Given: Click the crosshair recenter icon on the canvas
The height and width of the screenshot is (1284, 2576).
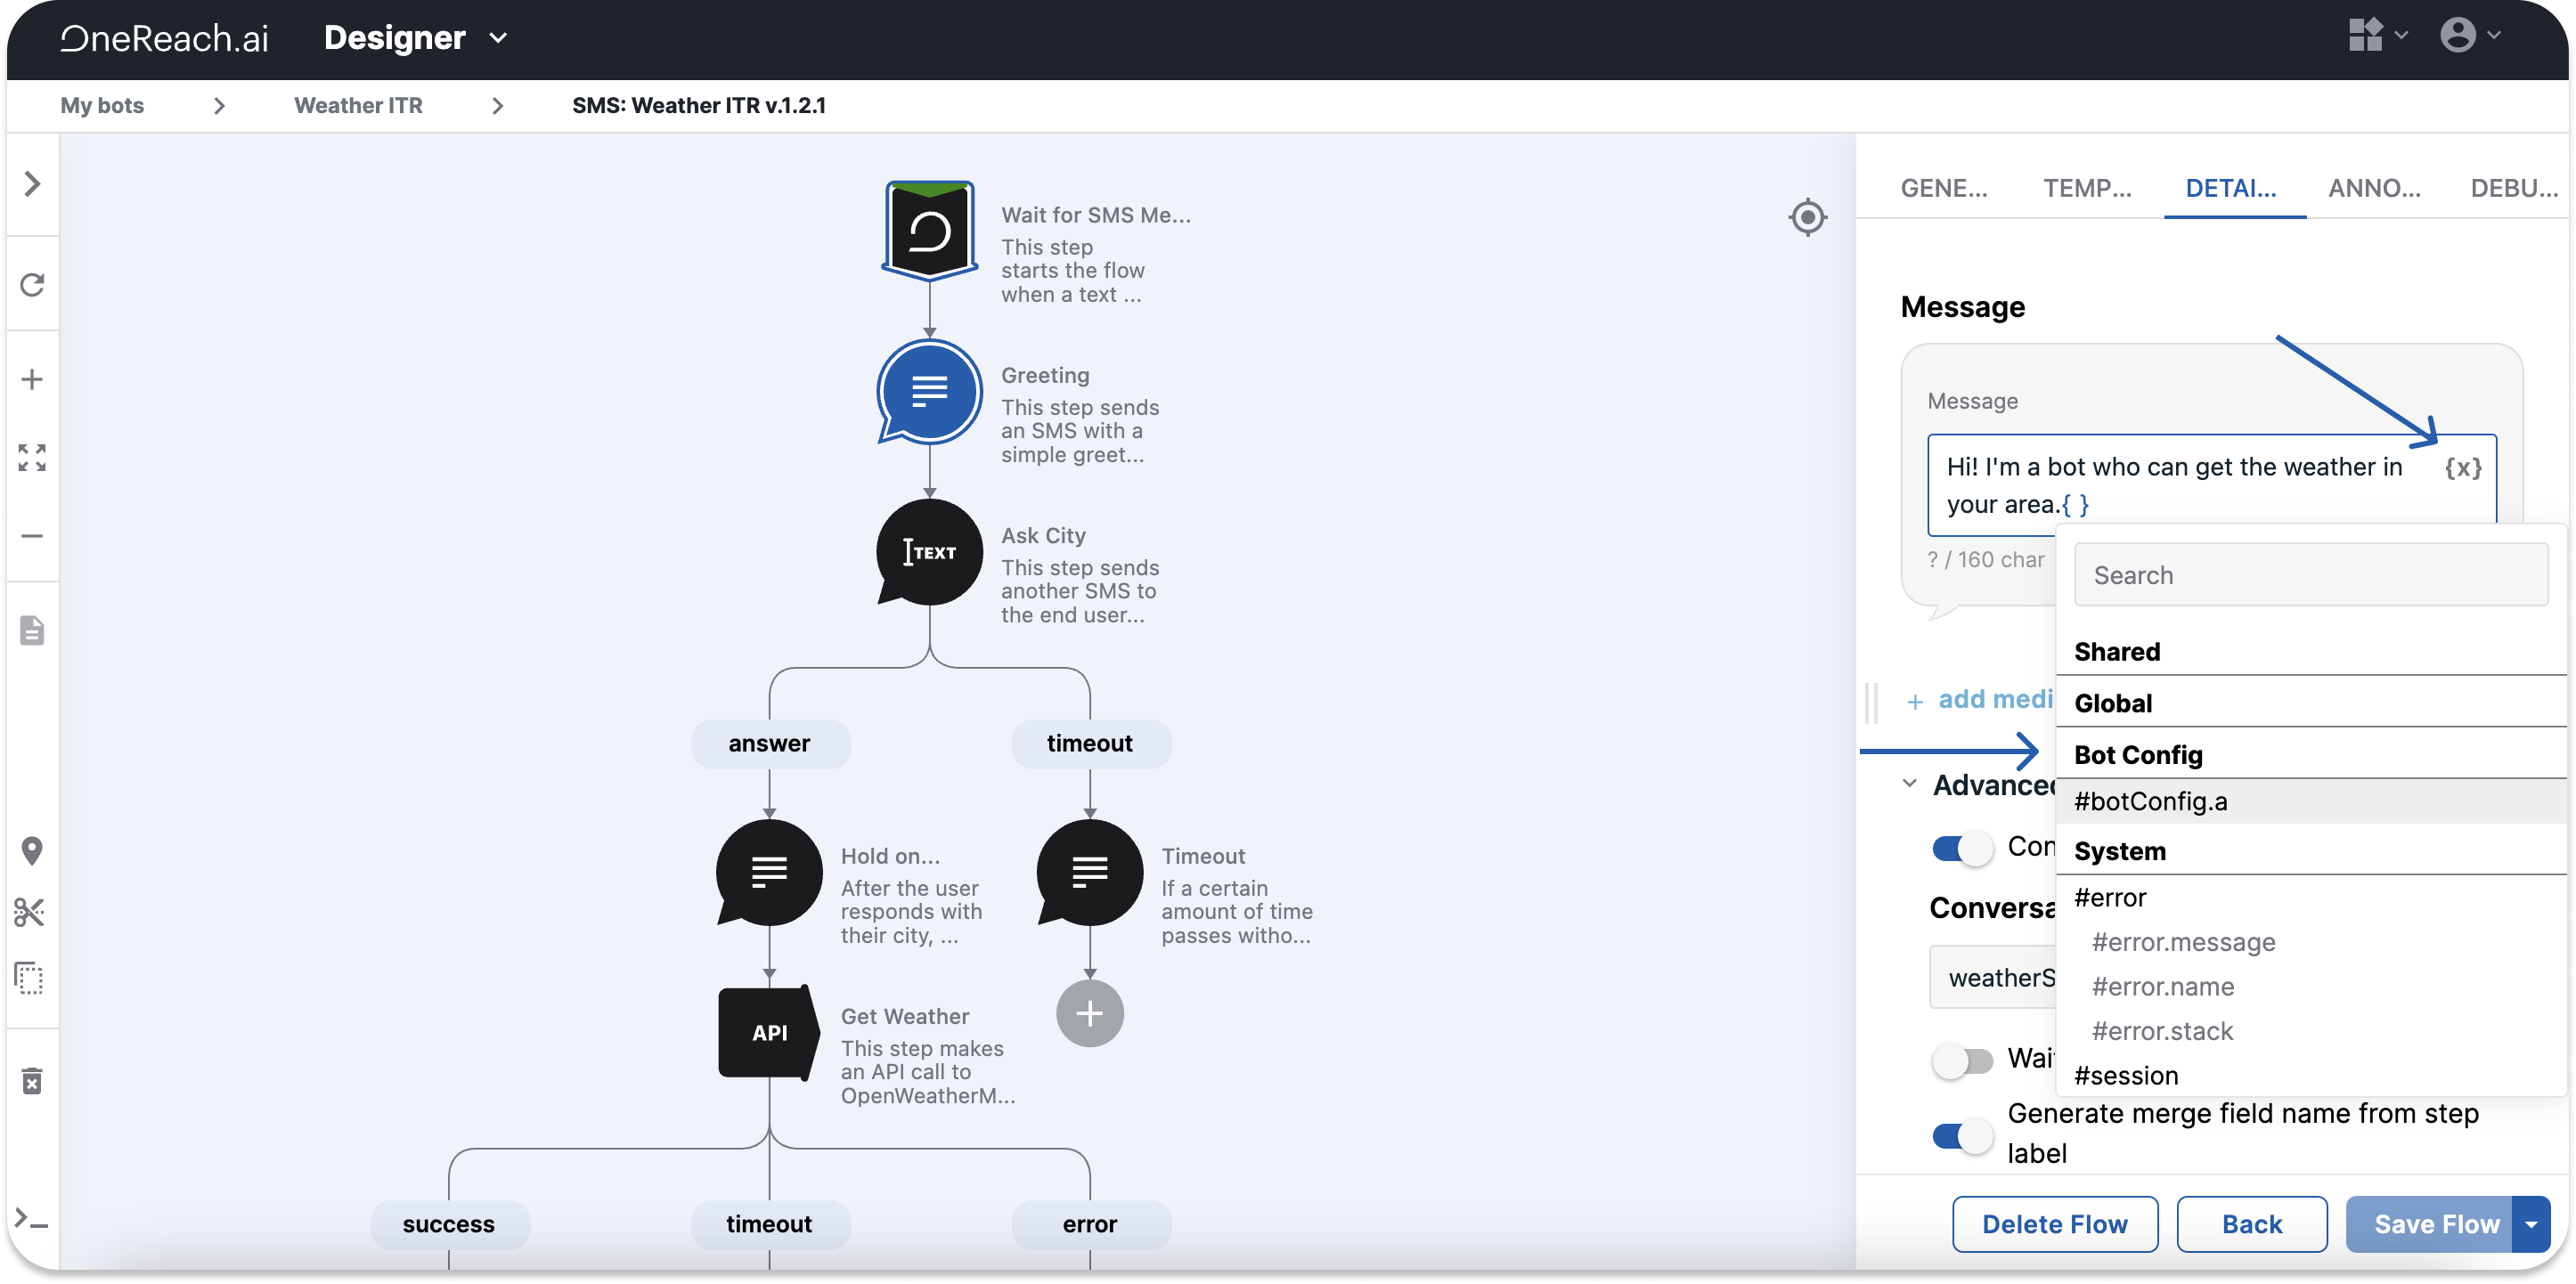Looking at the screenshot, I should (x=1807, y=217).
